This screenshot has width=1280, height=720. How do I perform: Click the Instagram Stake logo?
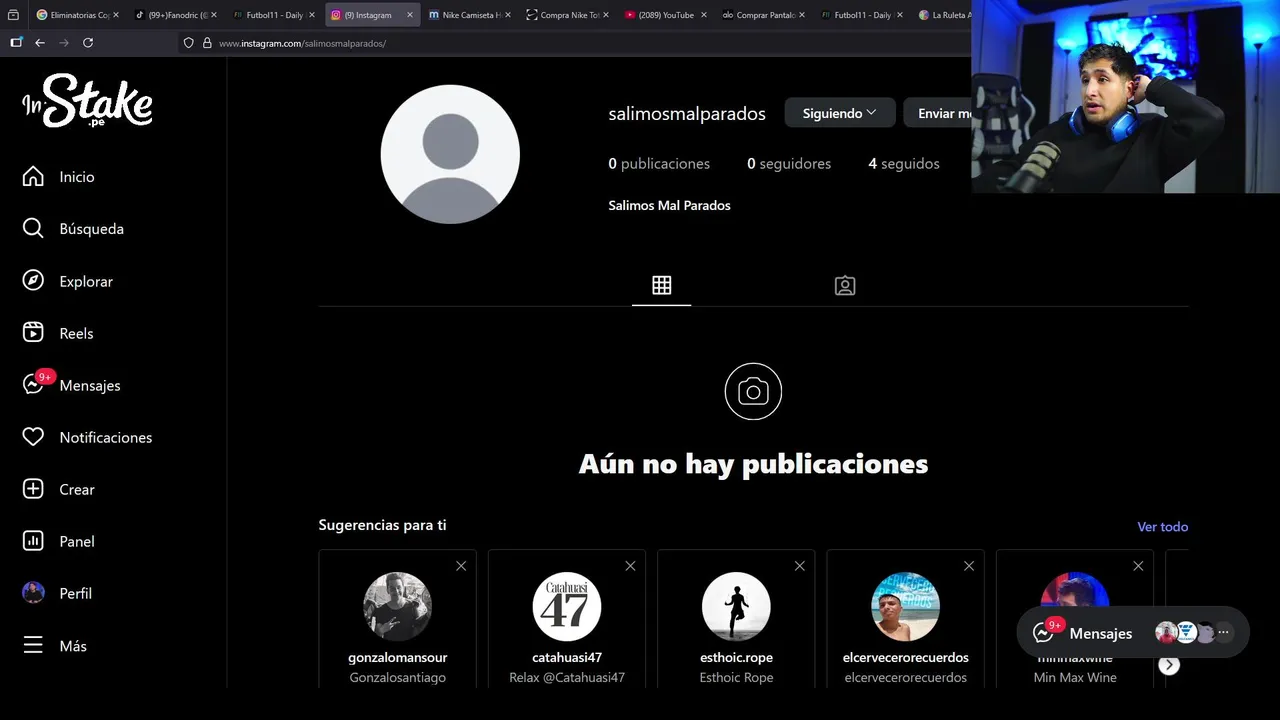(x=87, y=101)
